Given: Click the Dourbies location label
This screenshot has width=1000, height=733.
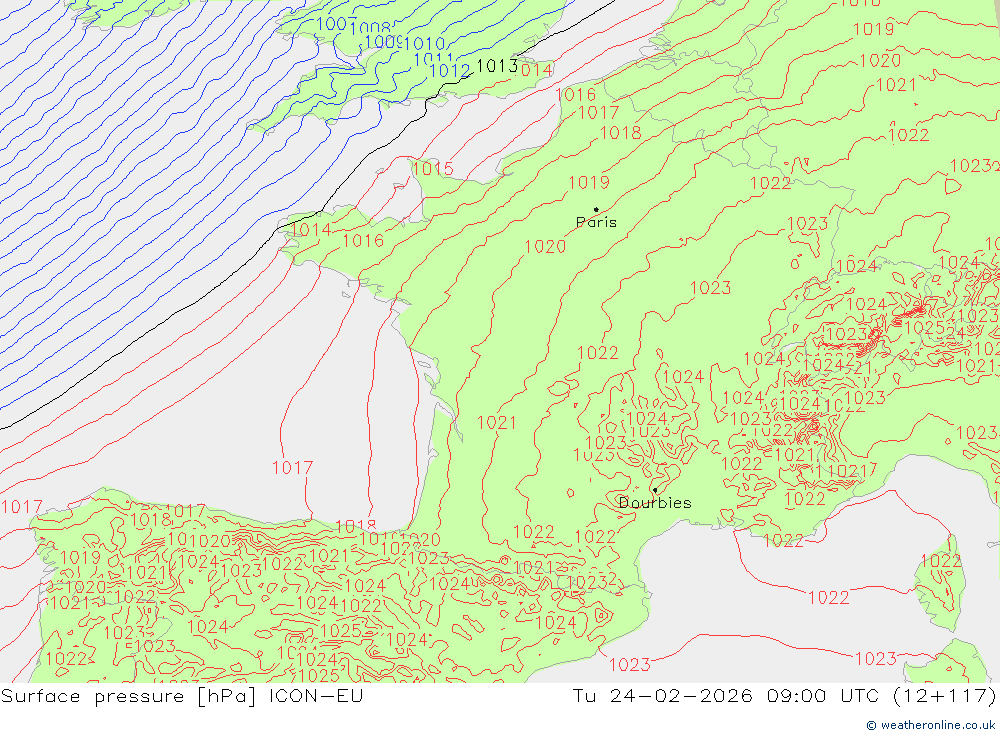Looking at the screenshot, I should [x=655, y=503].
